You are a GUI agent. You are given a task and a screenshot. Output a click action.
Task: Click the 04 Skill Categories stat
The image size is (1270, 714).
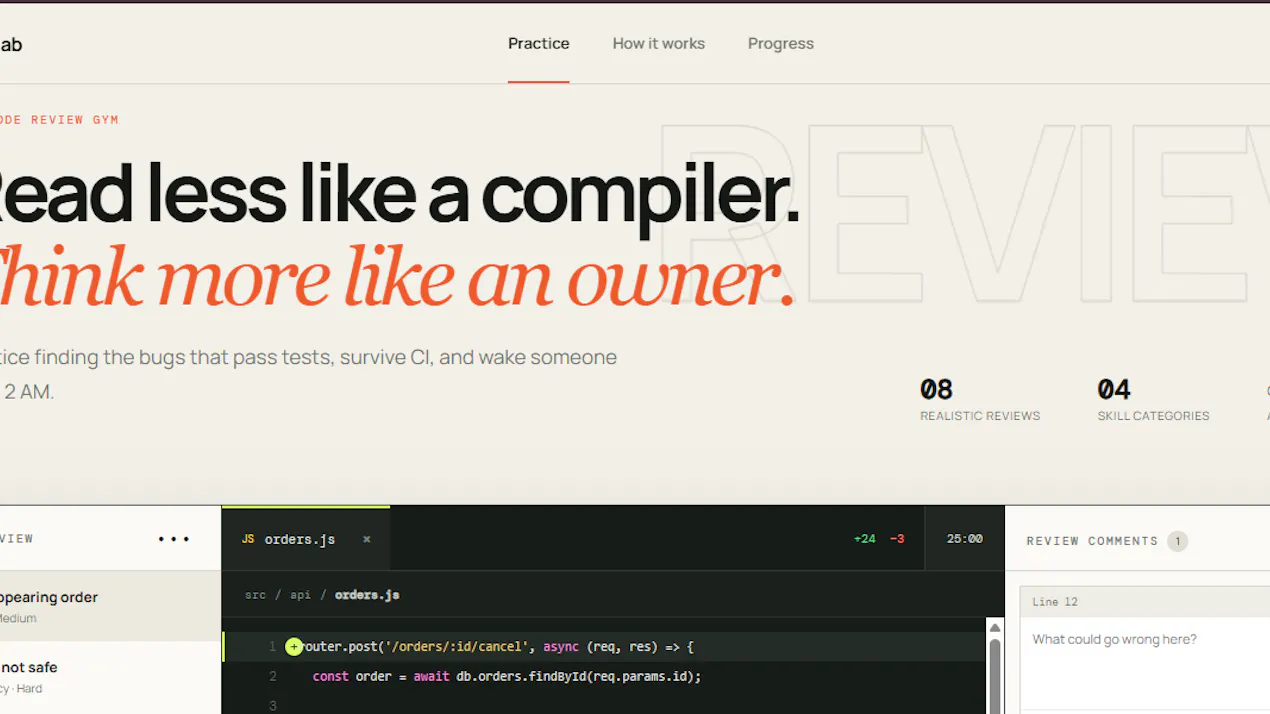coord(1153,399)
